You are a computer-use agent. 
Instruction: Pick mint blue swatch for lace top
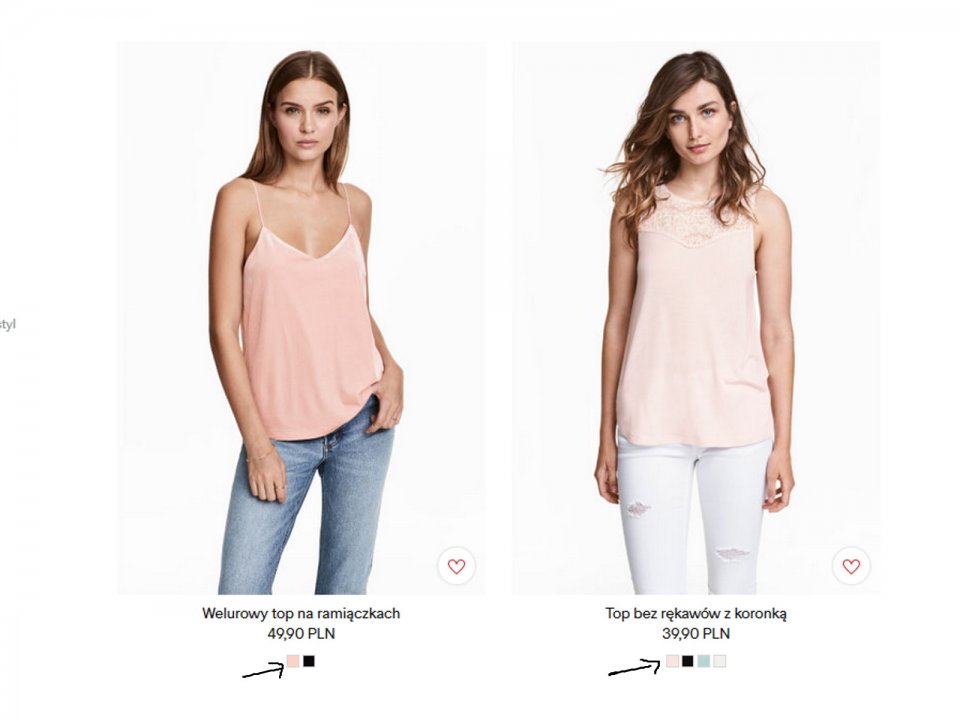coord(704,661)
